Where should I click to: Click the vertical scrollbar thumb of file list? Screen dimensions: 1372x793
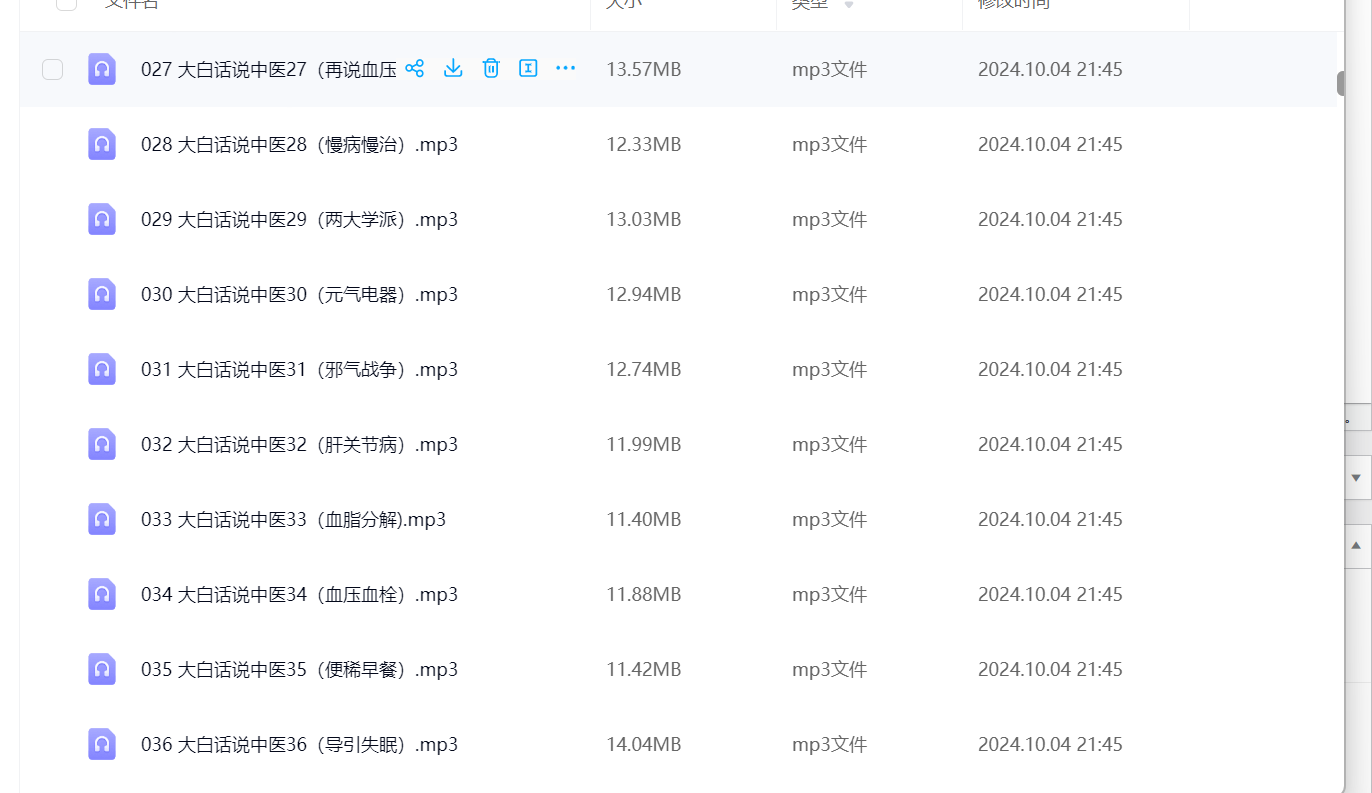(1341, 84)
